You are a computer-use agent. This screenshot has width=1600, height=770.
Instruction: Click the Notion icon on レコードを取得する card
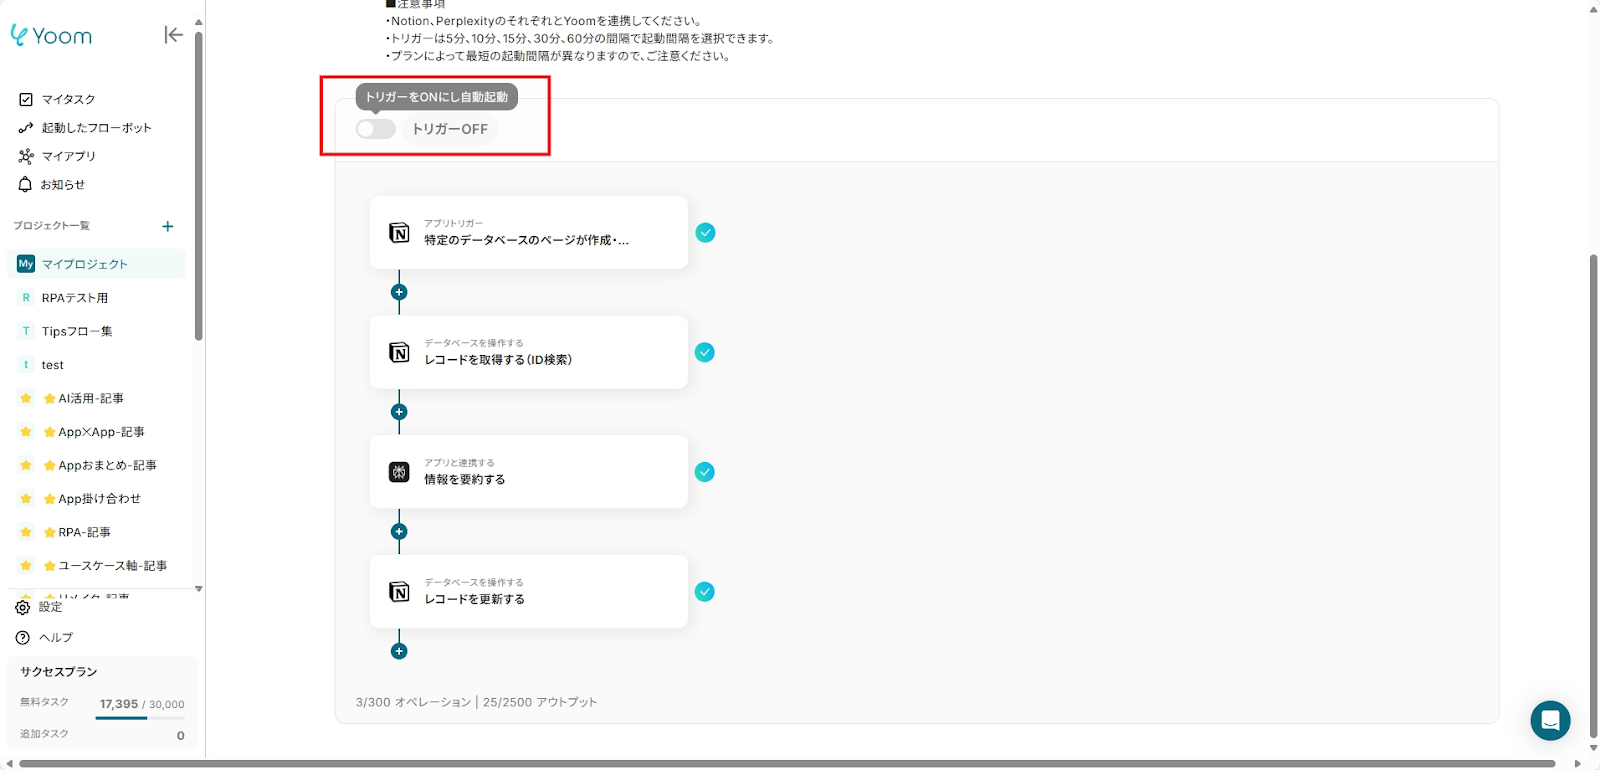(x=399, y=352)
